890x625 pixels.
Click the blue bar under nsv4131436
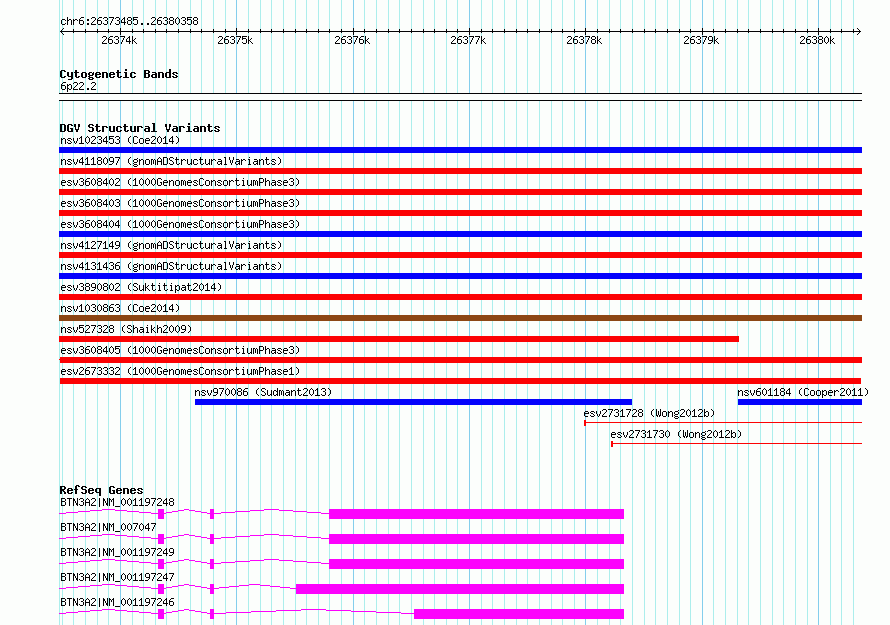pos(460,276)
